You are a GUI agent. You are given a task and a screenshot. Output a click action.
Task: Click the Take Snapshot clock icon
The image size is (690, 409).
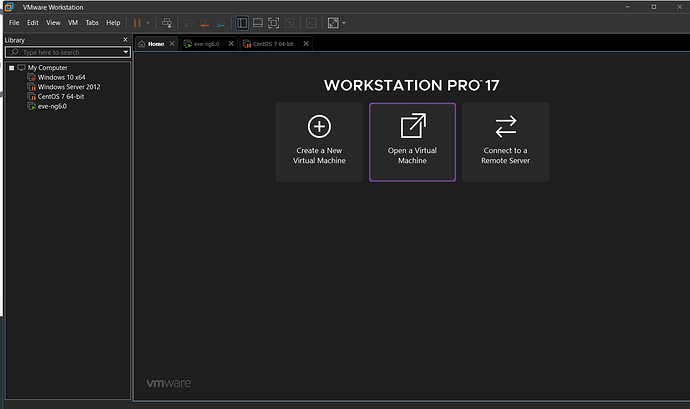coord(188,23)
